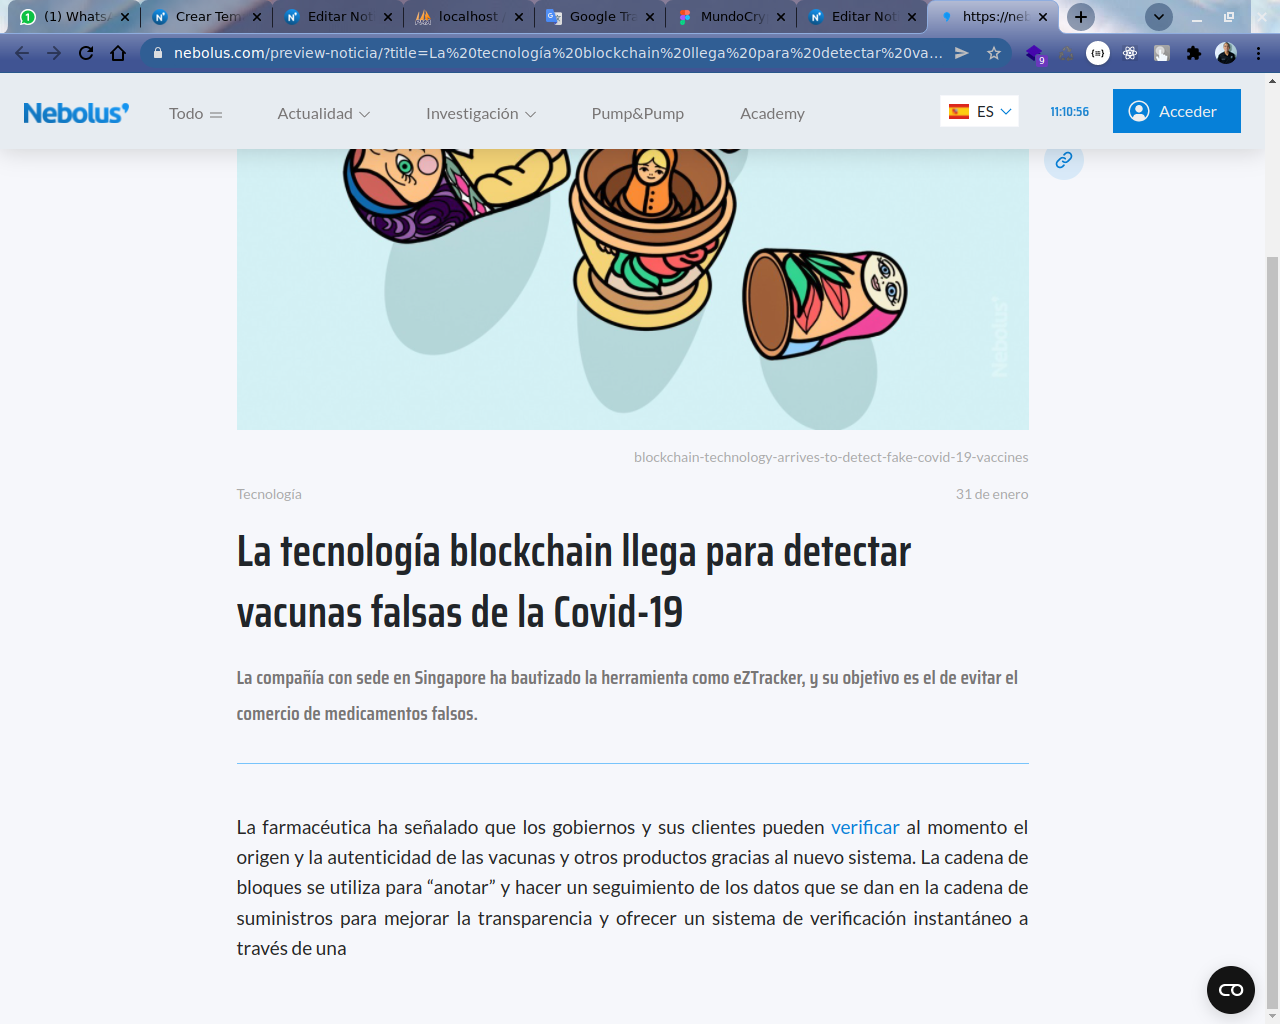Go to Pump&Pump section
The height and width of the screenshot is (1024, 1280).
[x=637, y=114]
